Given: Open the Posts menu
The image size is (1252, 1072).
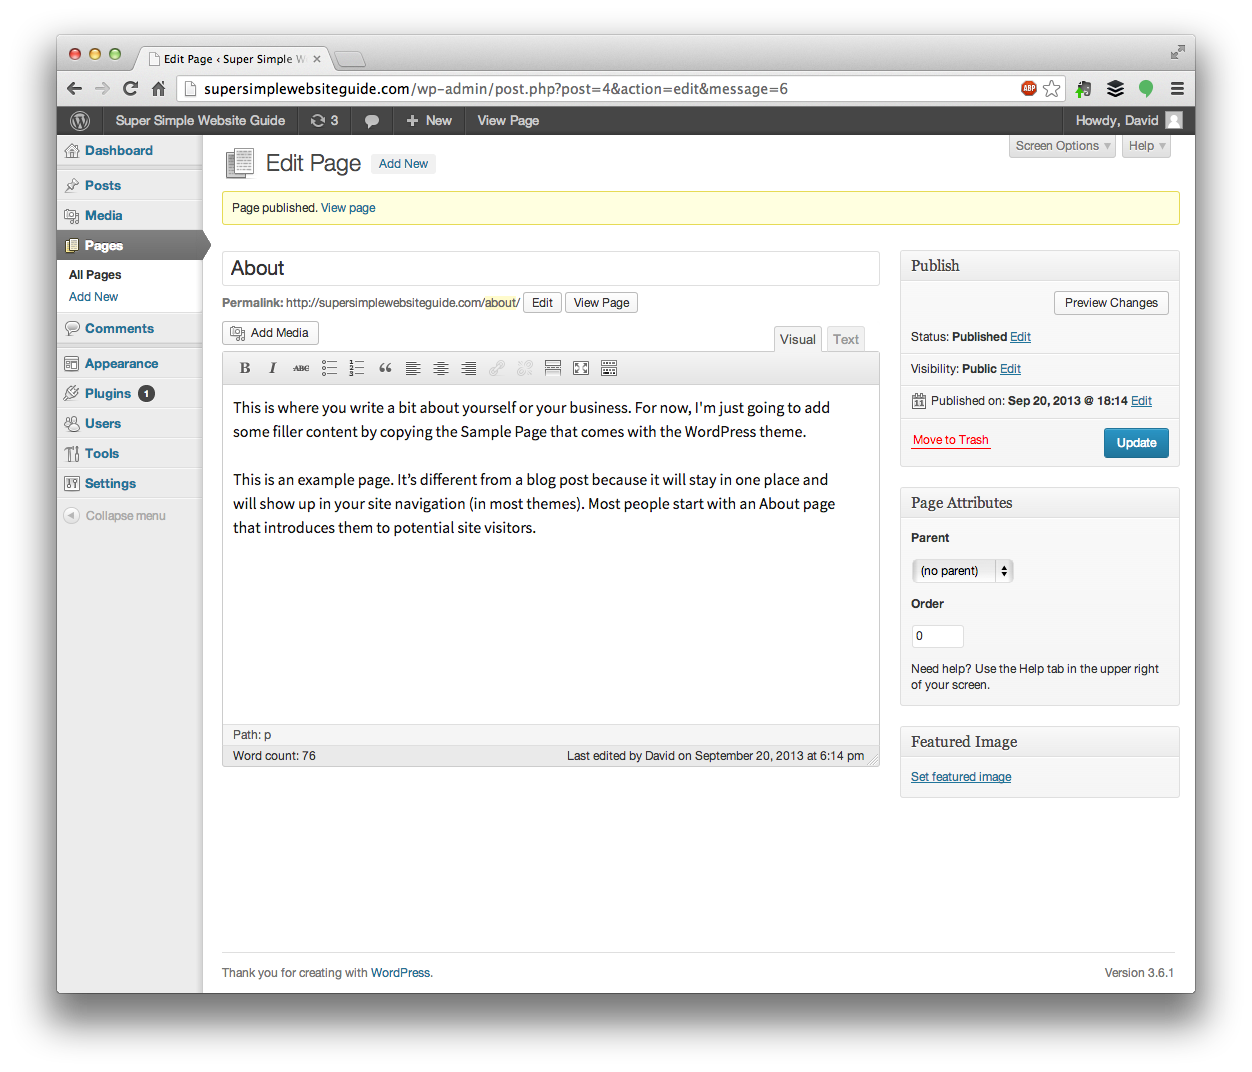Looking at the screenshot, I should point(129,186).
